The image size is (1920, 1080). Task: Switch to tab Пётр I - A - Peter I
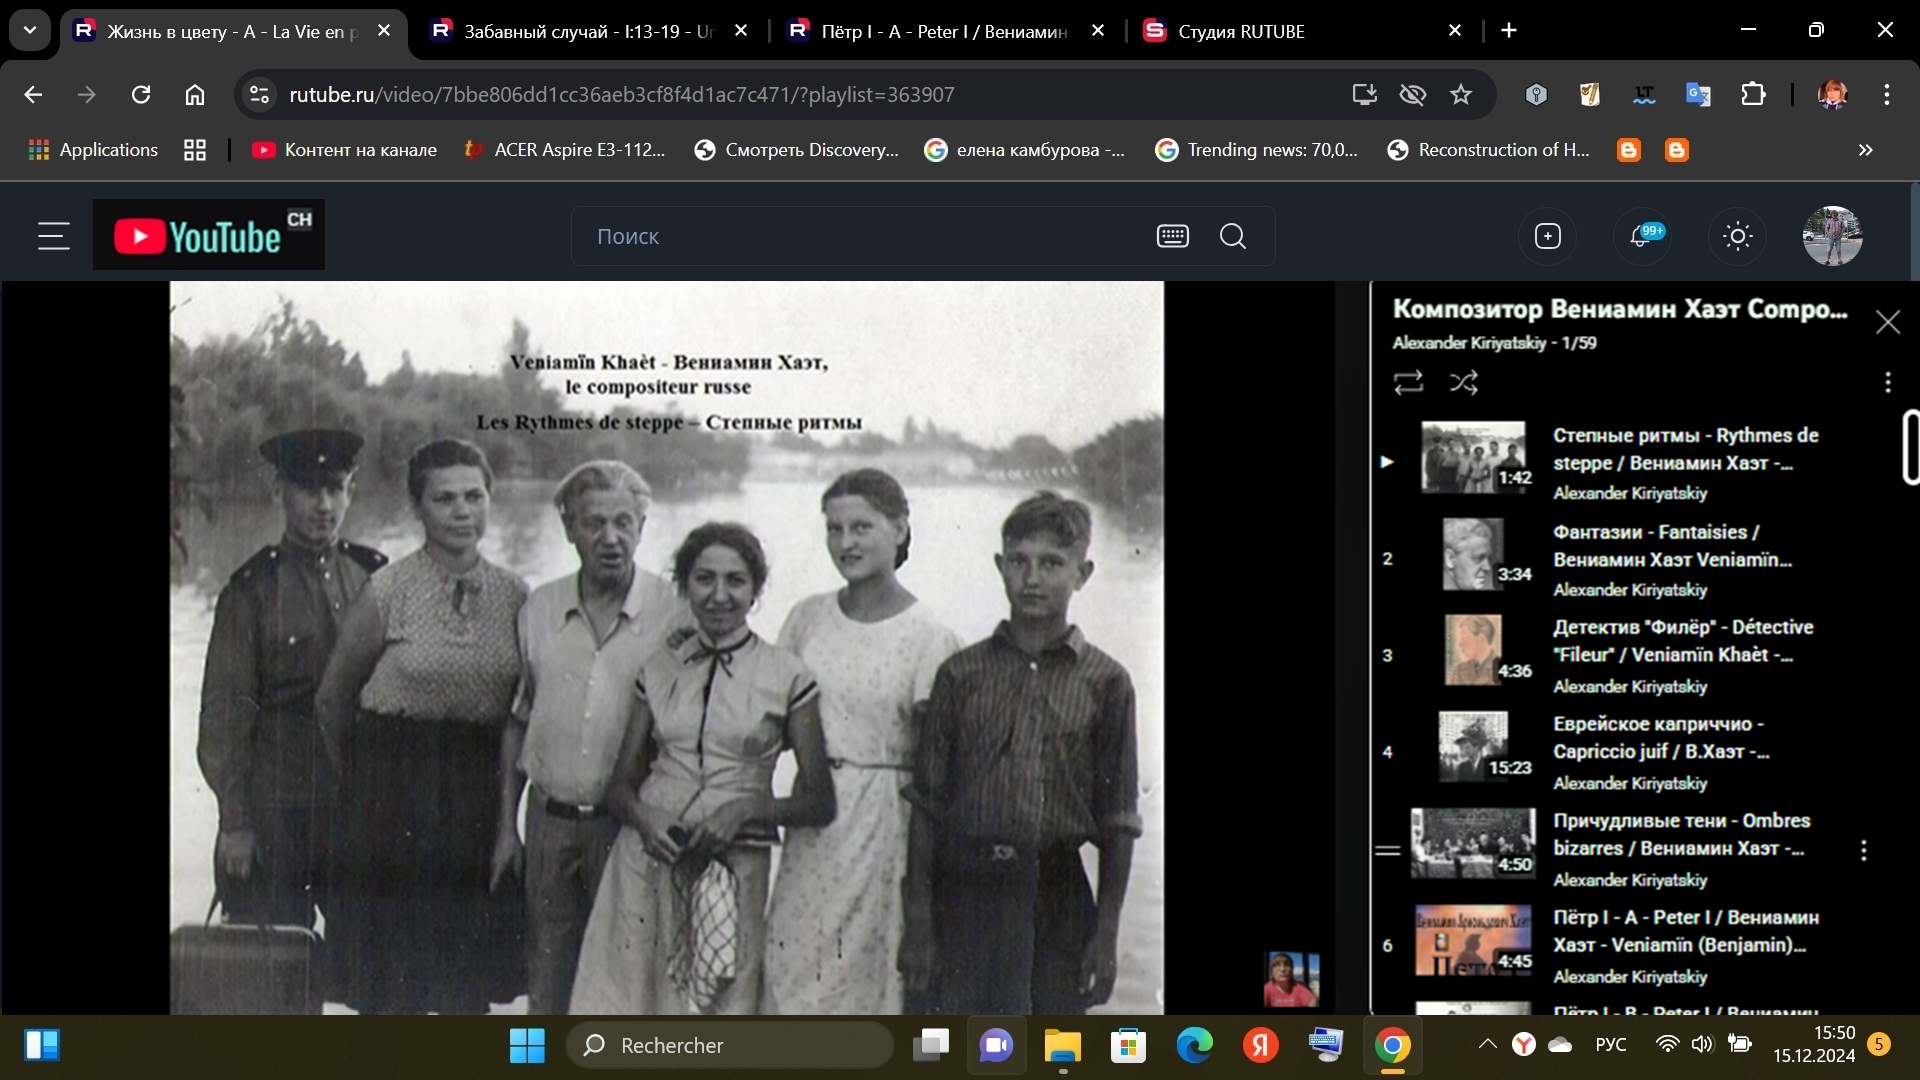point(944,31)
